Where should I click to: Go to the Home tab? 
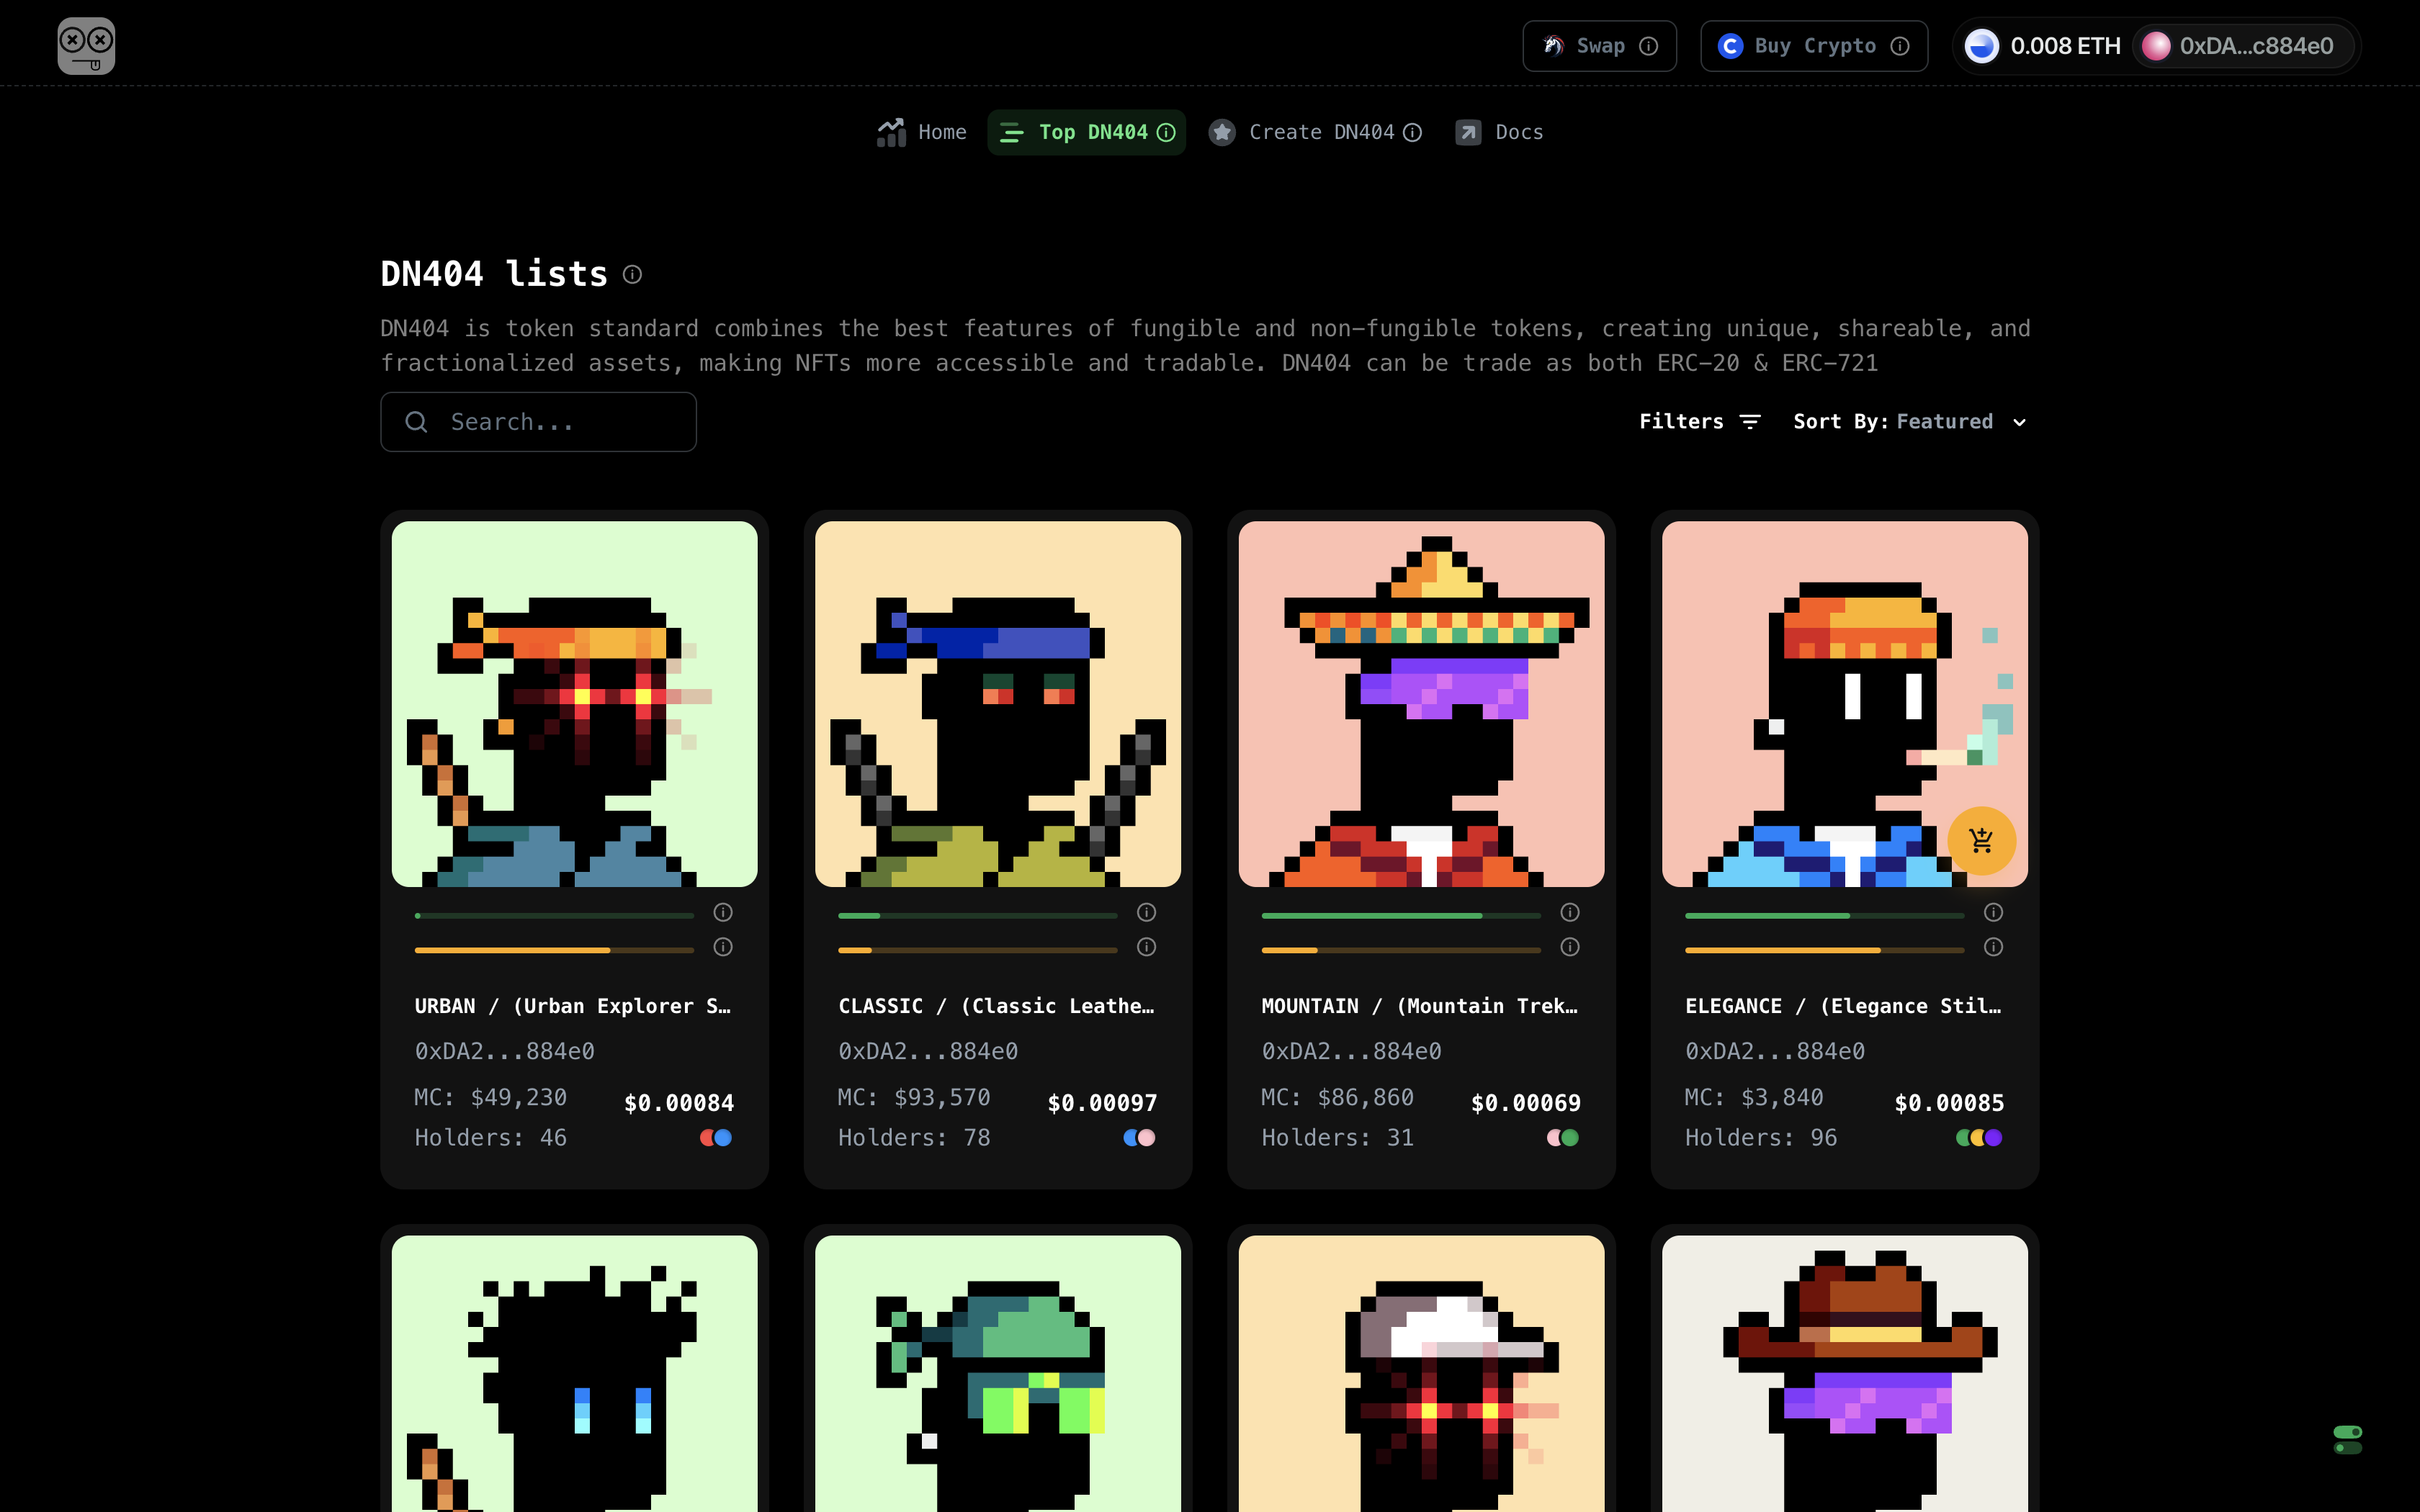[922, 132]
